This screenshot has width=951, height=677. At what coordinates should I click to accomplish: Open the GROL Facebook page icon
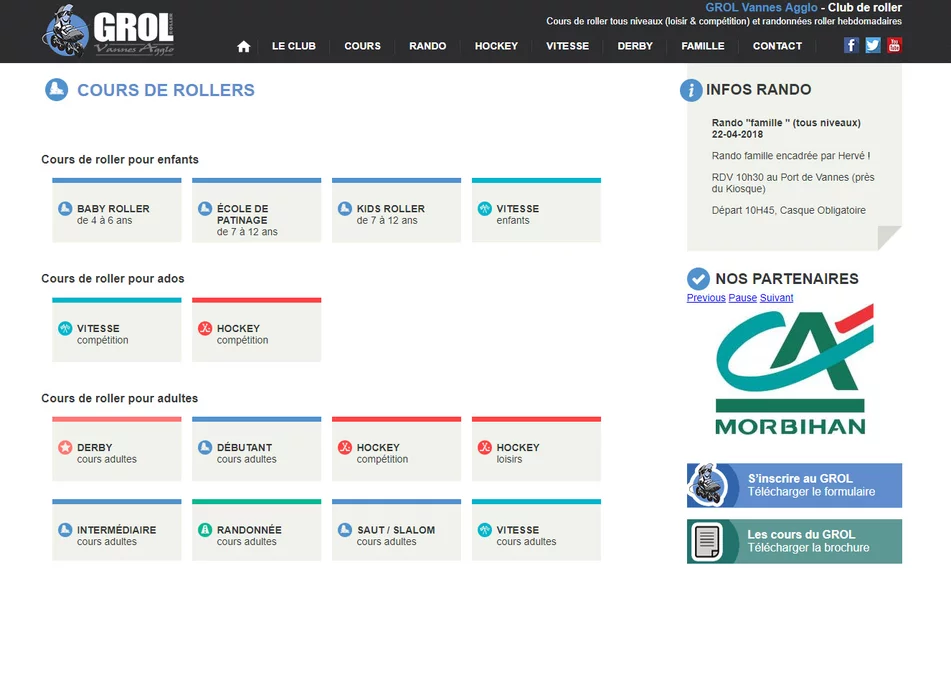tap(851, 45)
